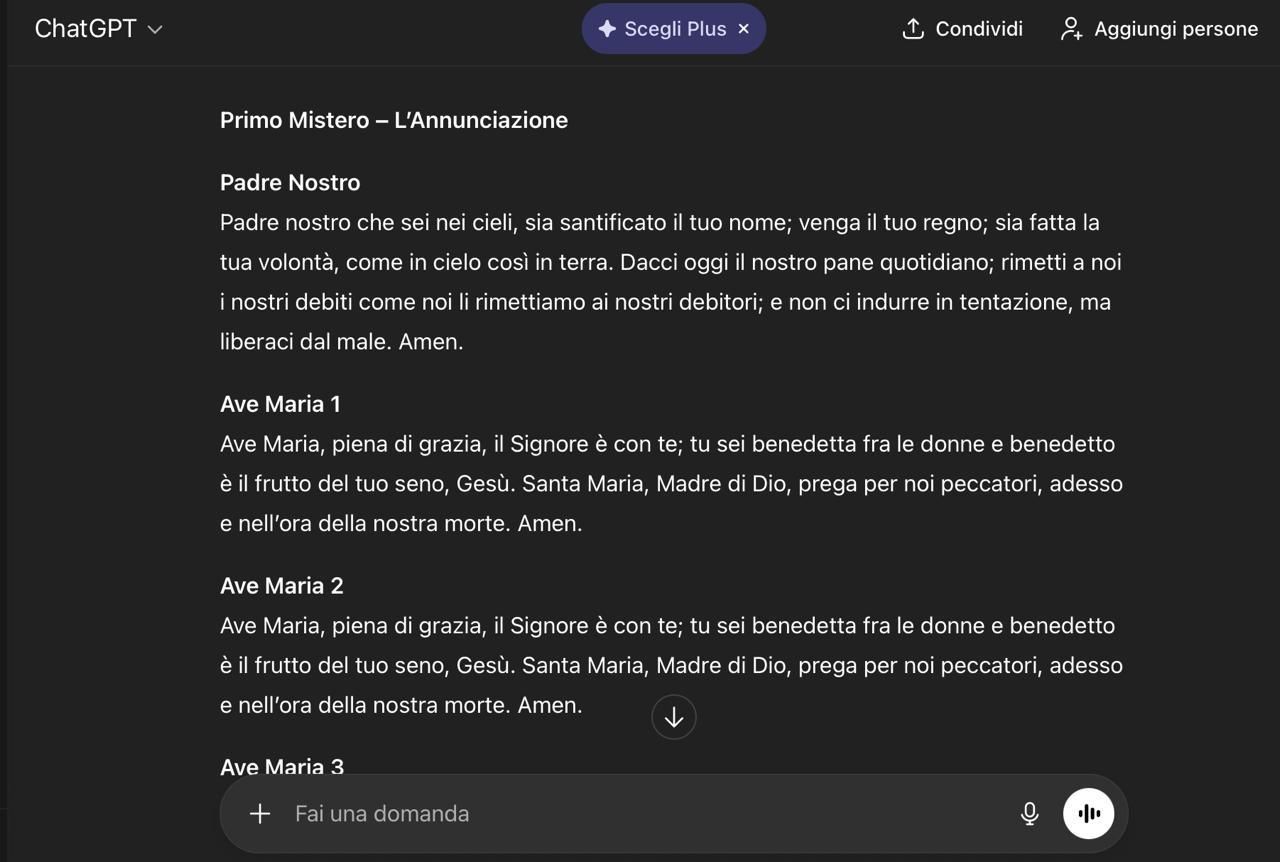
Task: Click the add-person icon
Action: [1071, 29]
